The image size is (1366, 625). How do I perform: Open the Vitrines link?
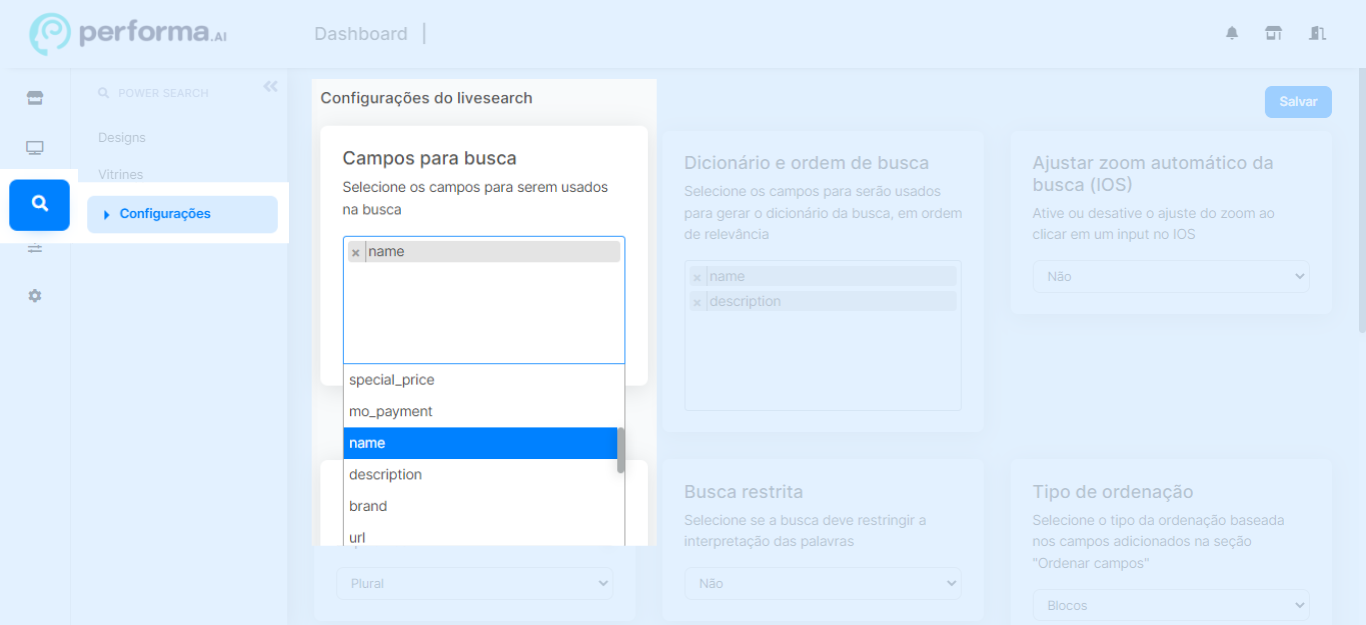pyautogui.click(x=120, y=174)
